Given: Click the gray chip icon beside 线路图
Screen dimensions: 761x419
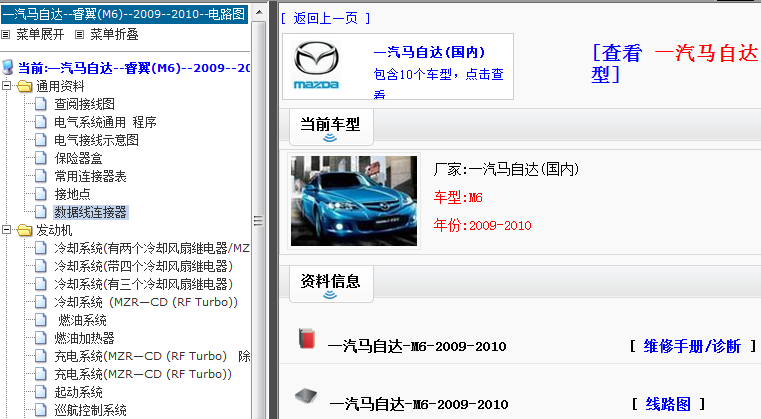Looking at the screenshot, I should tap(306, 396).
